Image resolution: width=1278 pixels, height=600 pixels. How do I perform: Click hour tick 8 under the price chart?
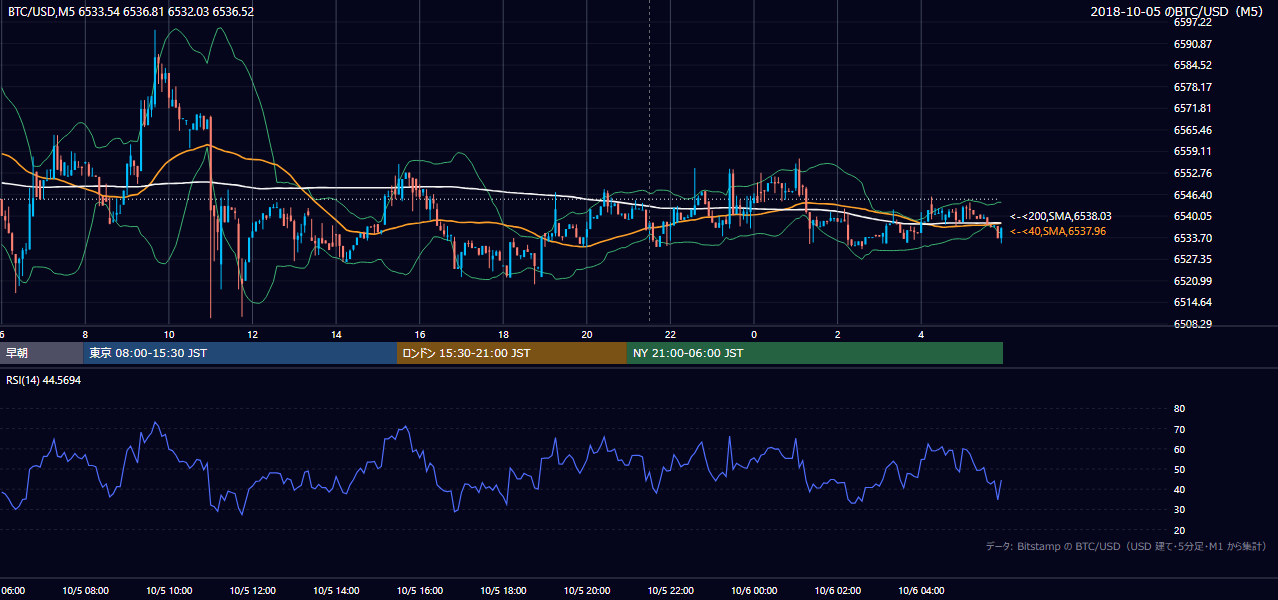coord(85,335)
